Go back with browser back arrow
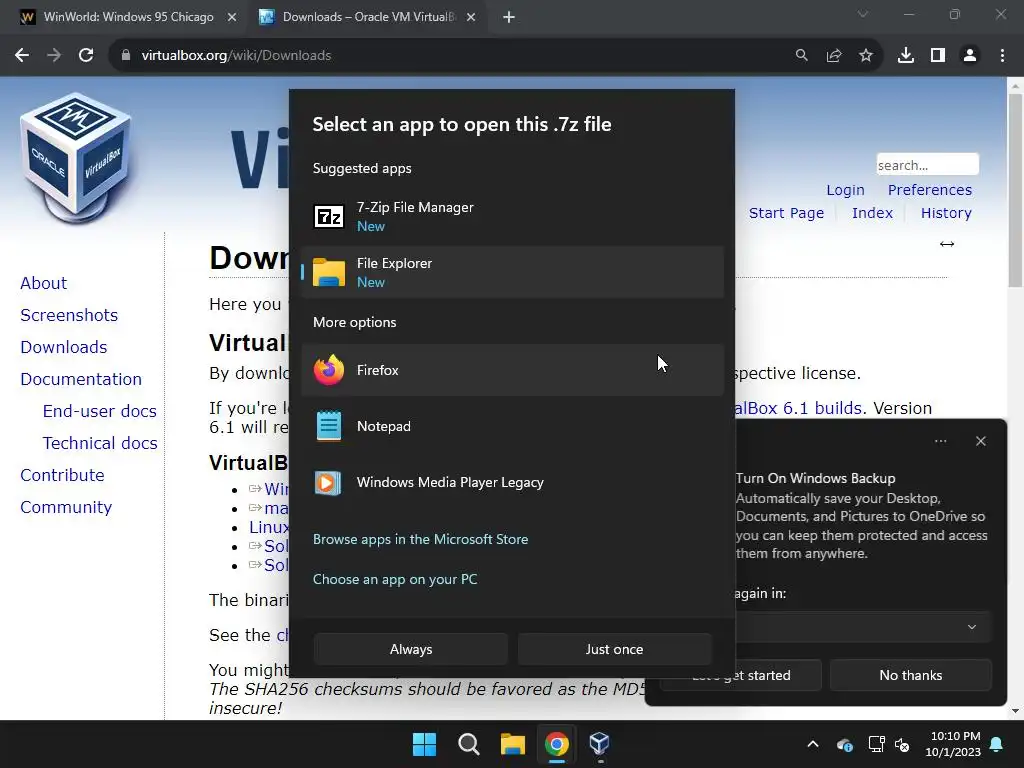This screenshot has width=1024, height=768. (22, 56)
